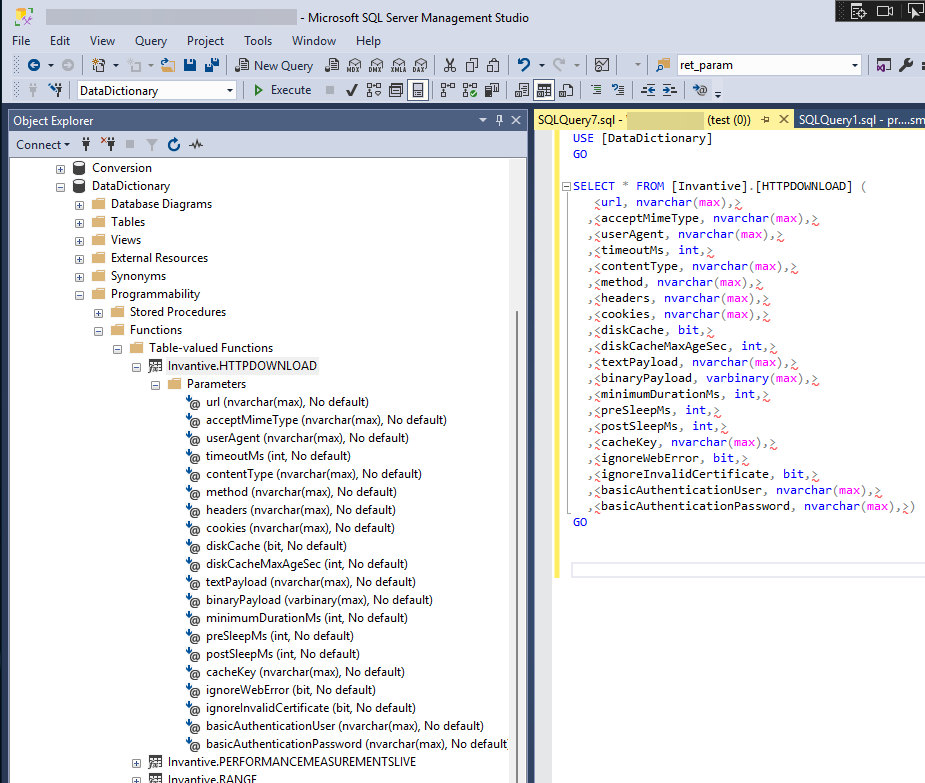Image resolution: width=925 pixels, height=783 pixels.
Task: Decrease indent of selected lines
Action: pyautogui.click(x=648, y=90)
